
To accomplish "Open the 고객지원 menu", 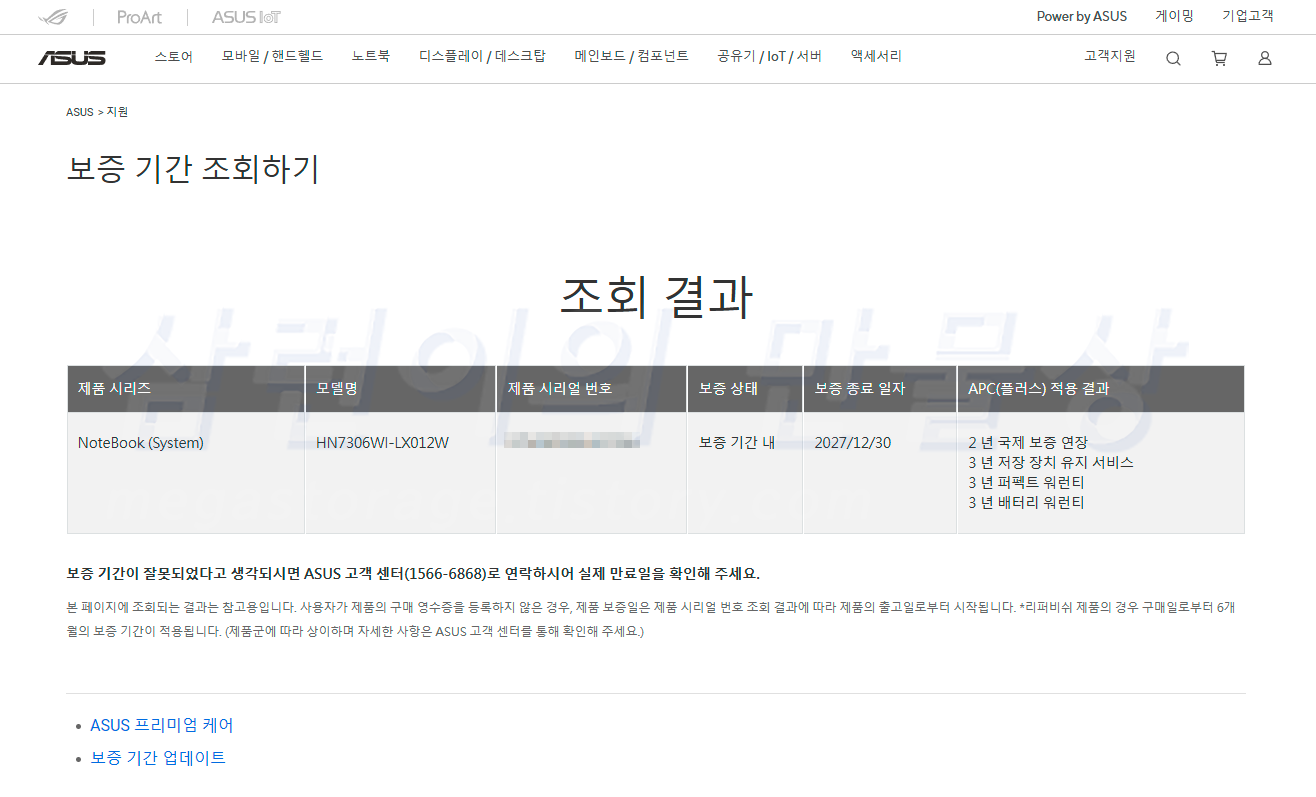I will [1110, 56].
